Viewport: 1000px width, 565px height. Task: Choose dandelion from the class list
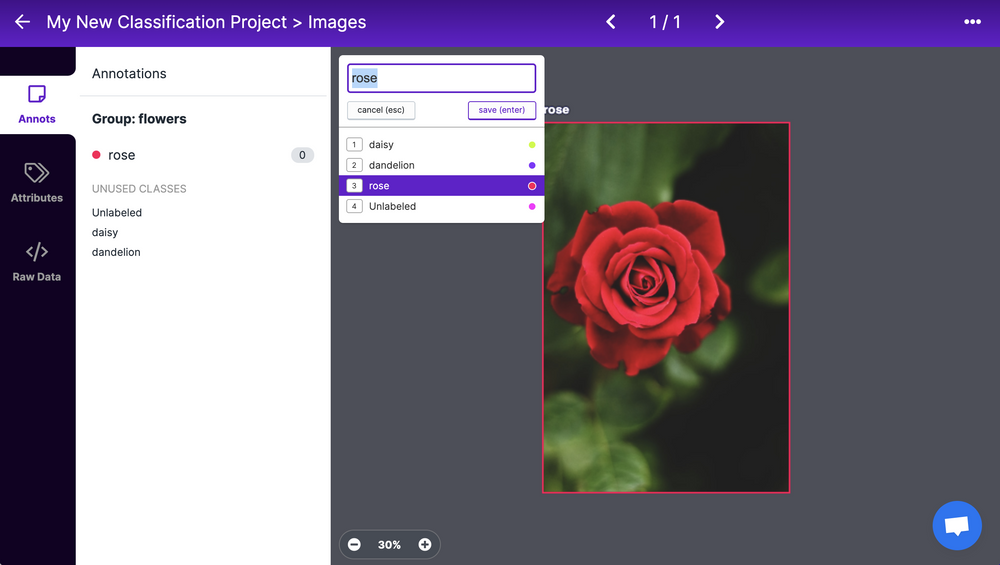tap(441, 165)
